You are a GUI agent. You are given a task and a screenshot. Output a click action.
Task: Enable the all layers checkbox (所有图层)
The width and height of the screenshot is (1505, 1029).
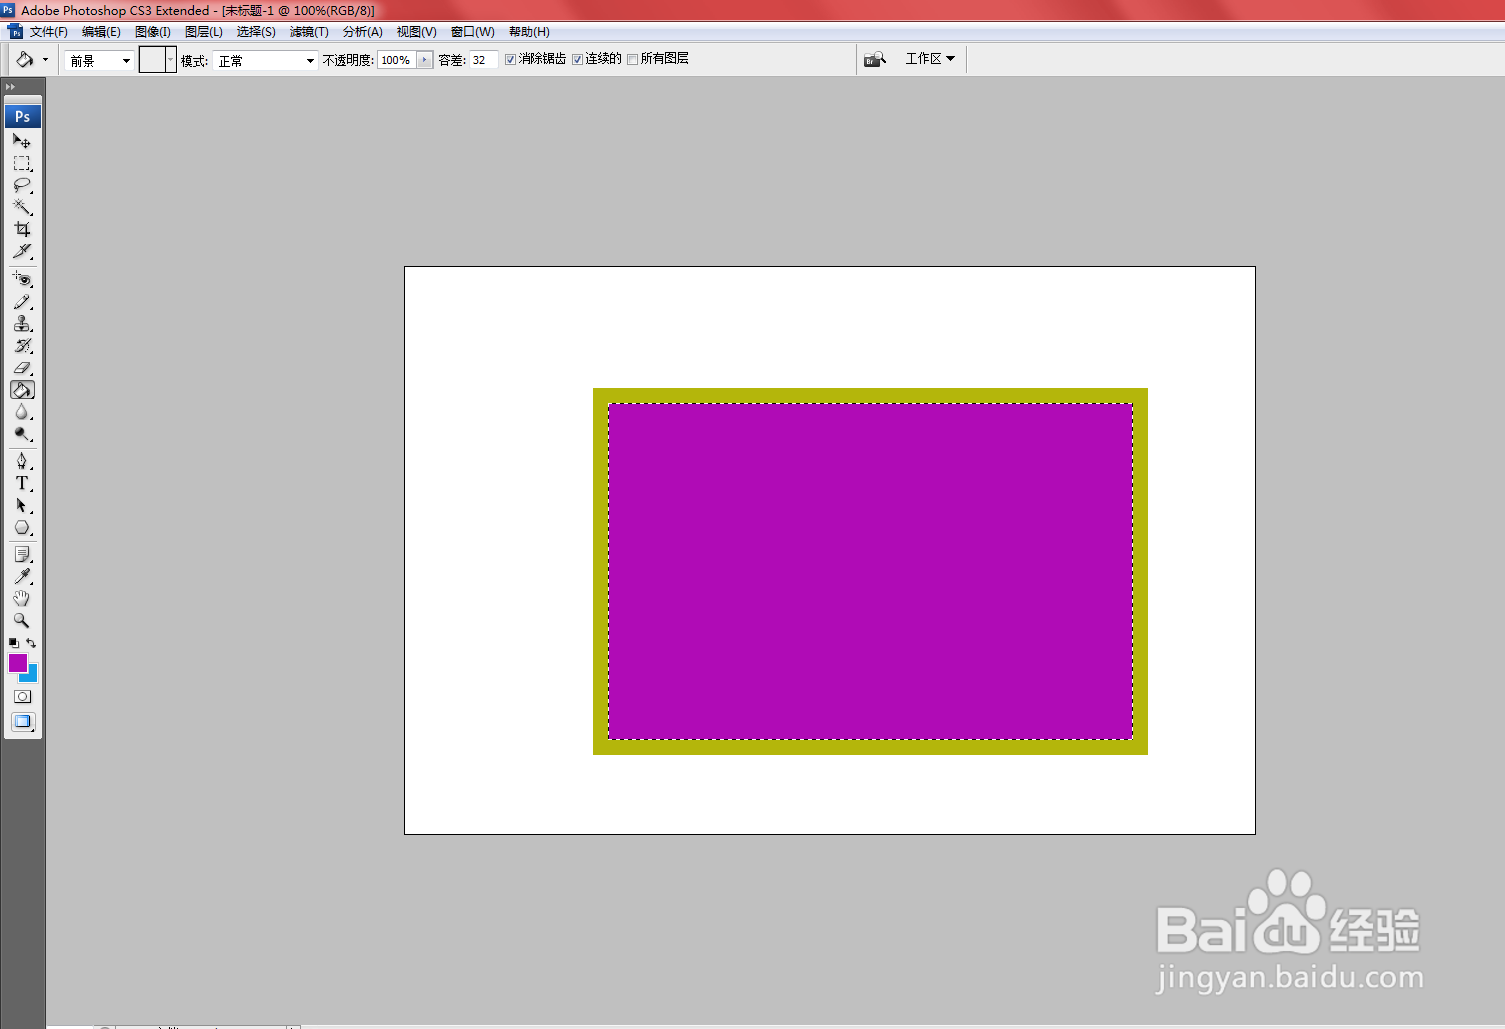tap(632, 59)
